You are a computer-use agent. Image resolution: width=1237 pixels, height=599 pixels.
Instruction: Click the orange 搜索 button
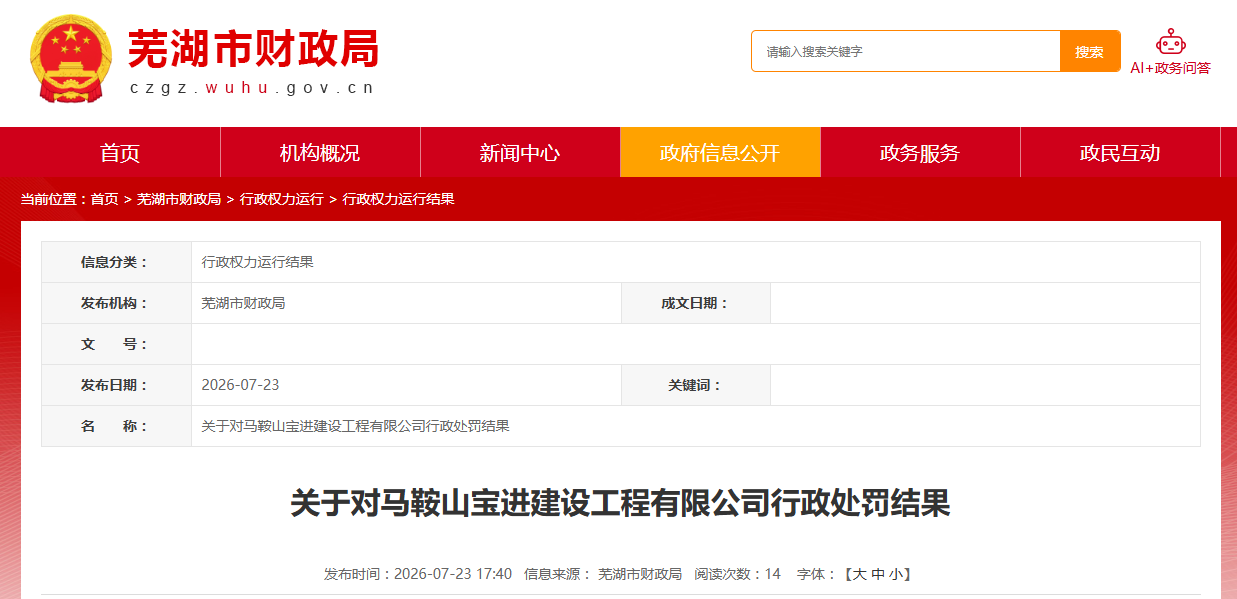pos(1090,51)
